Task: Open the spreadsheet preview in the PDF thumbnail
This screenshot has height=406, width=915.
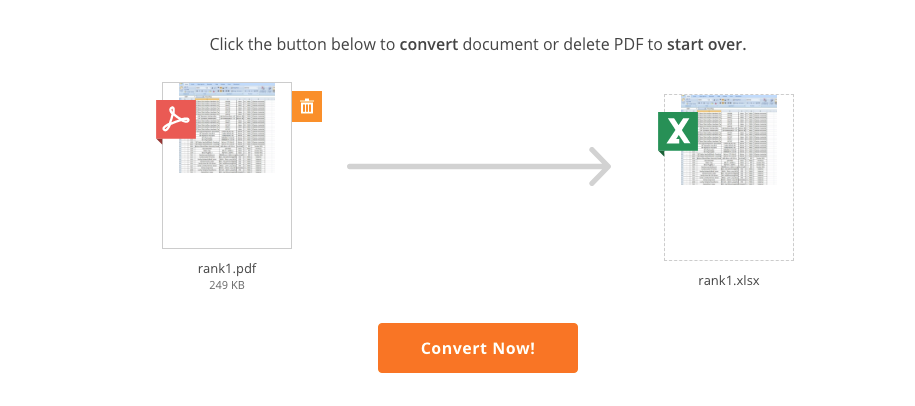Action: point(227,128)
